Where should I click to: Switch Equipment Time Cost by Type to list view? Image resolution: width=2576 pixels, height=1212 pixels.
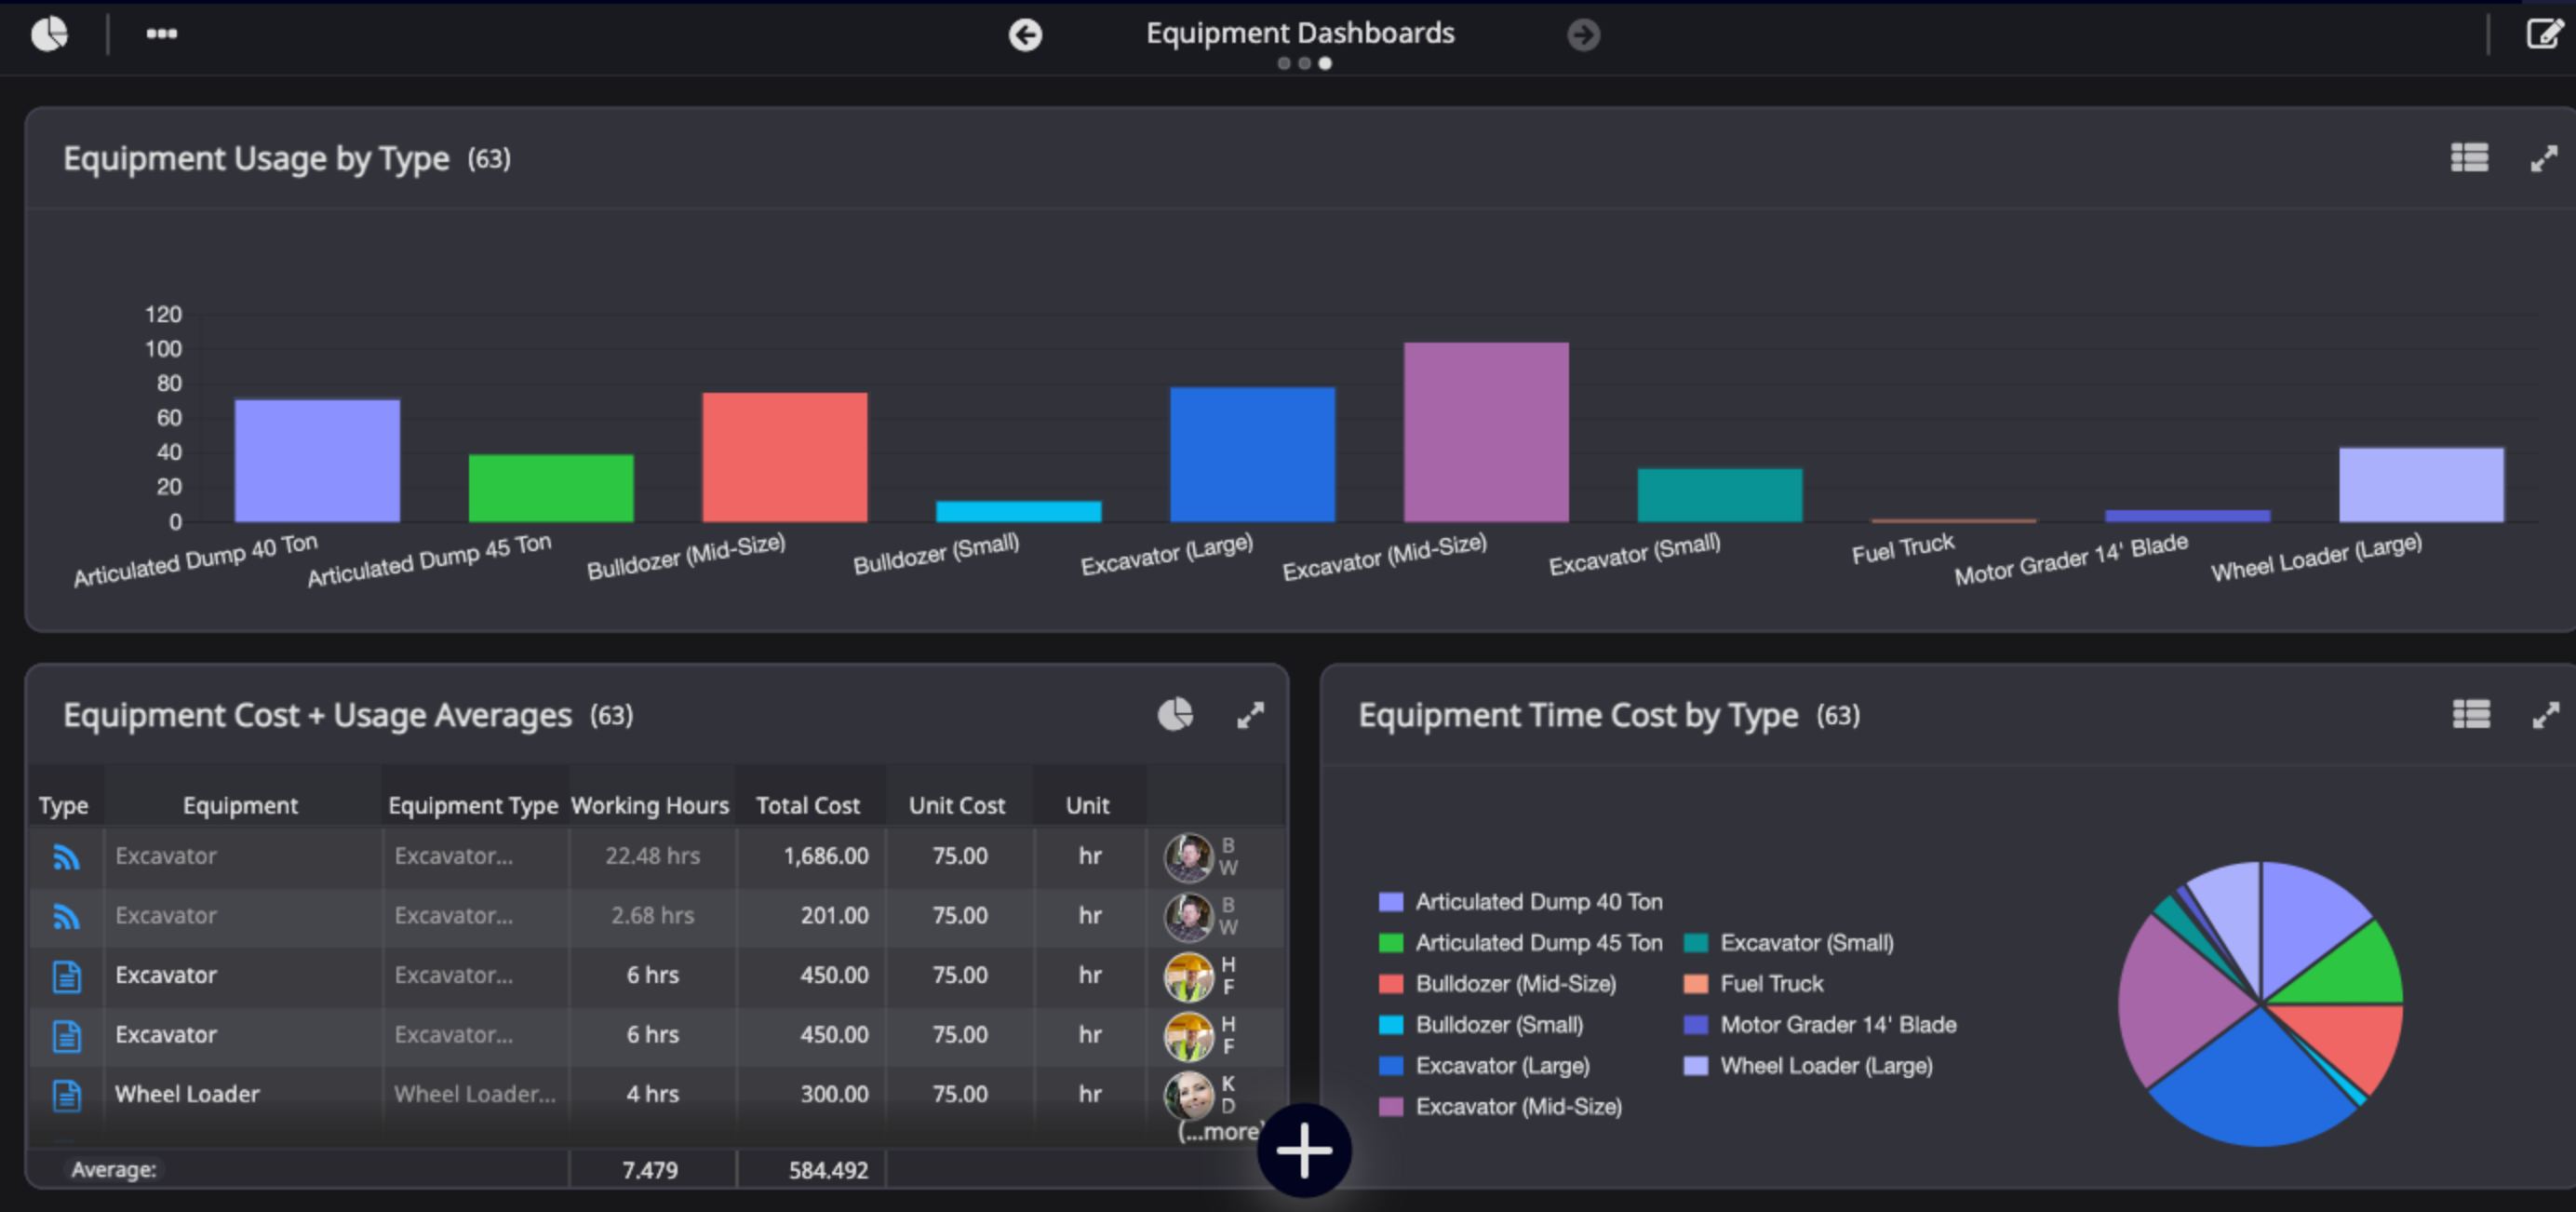pos(2471,714)
